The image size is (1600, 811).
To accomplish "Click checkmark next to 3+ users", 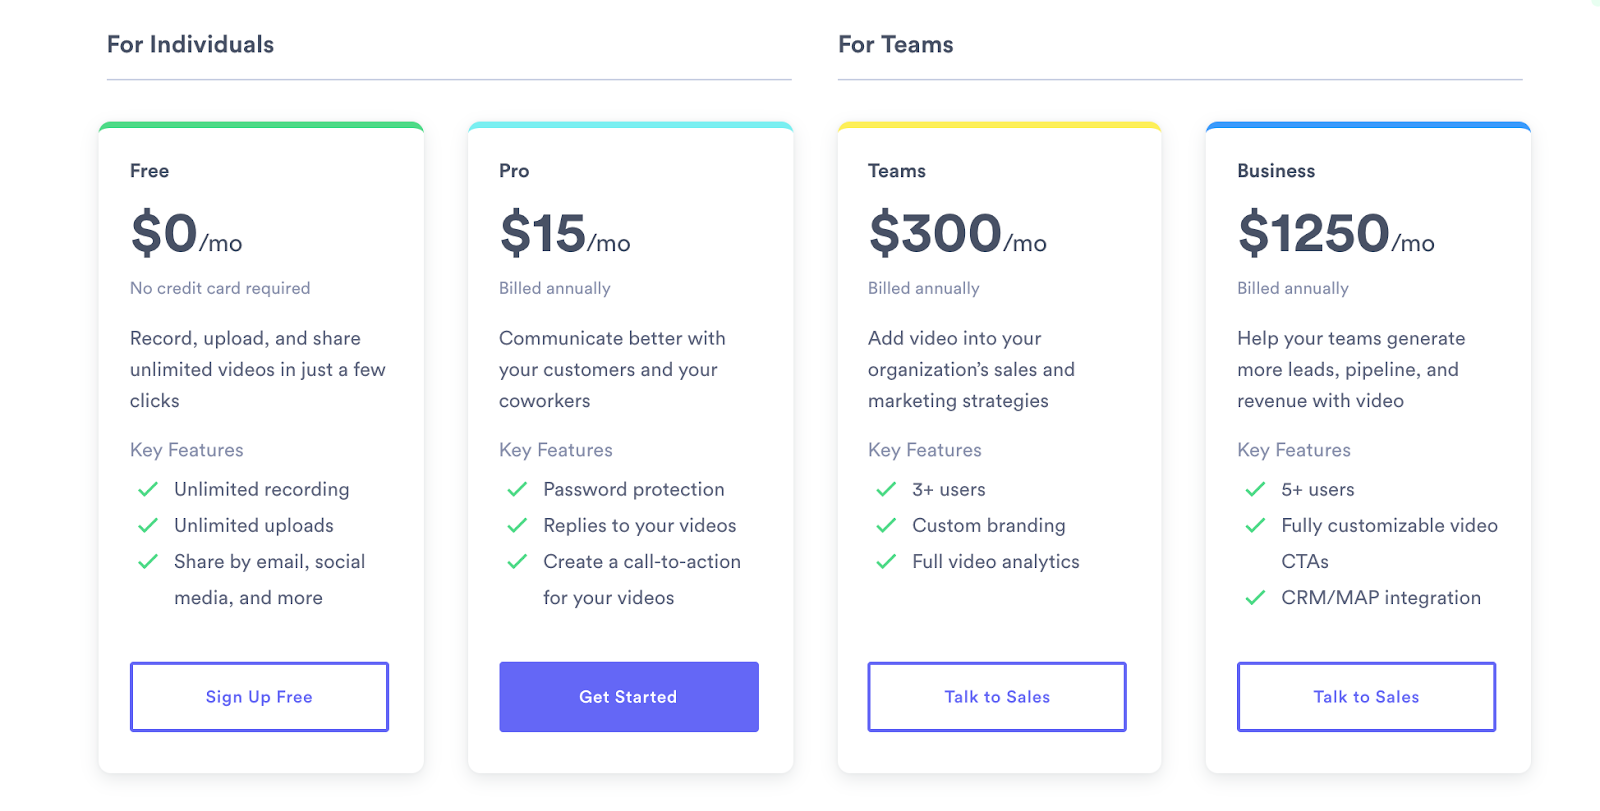I will pos(886,489).
